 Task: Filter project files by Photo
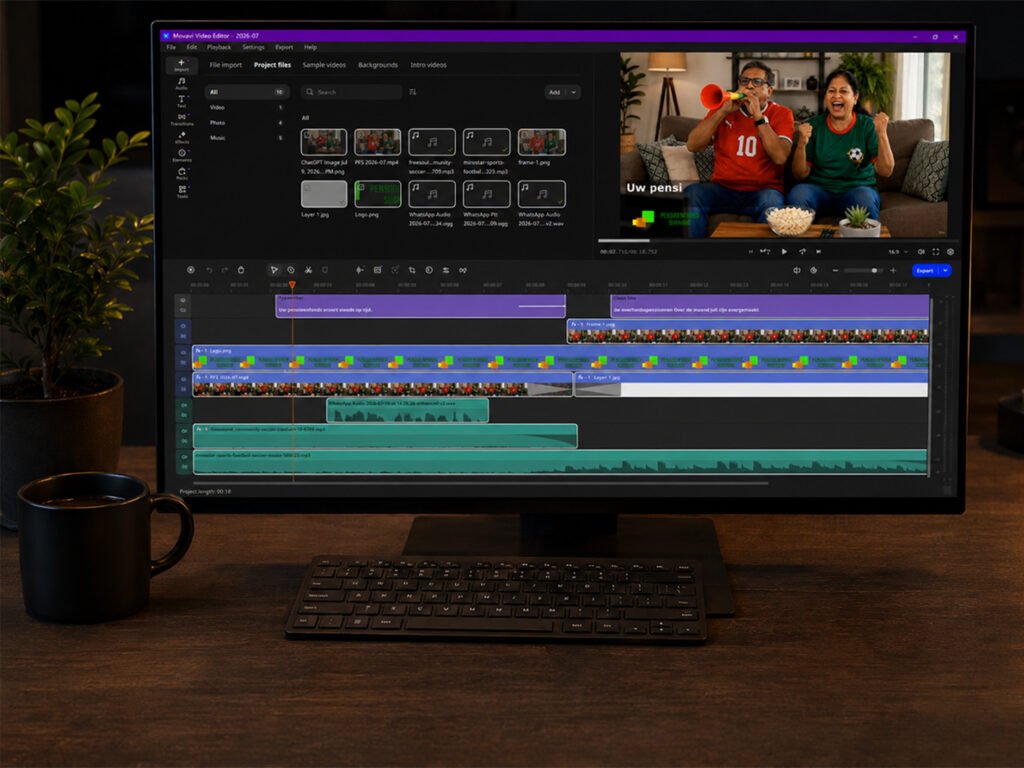tap(246, 123)
